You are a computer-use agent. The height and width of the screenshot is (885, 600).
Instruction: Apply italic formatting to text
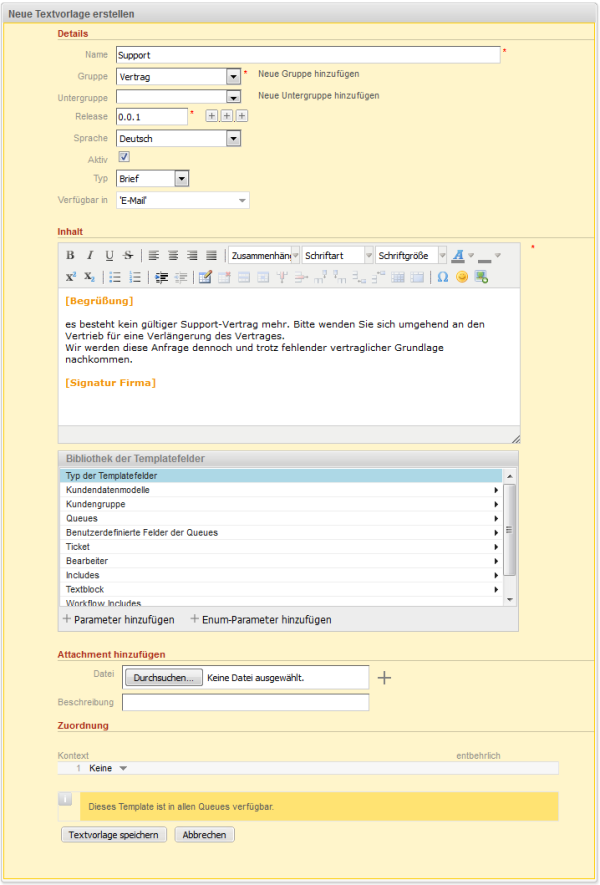tap(90, 256)
